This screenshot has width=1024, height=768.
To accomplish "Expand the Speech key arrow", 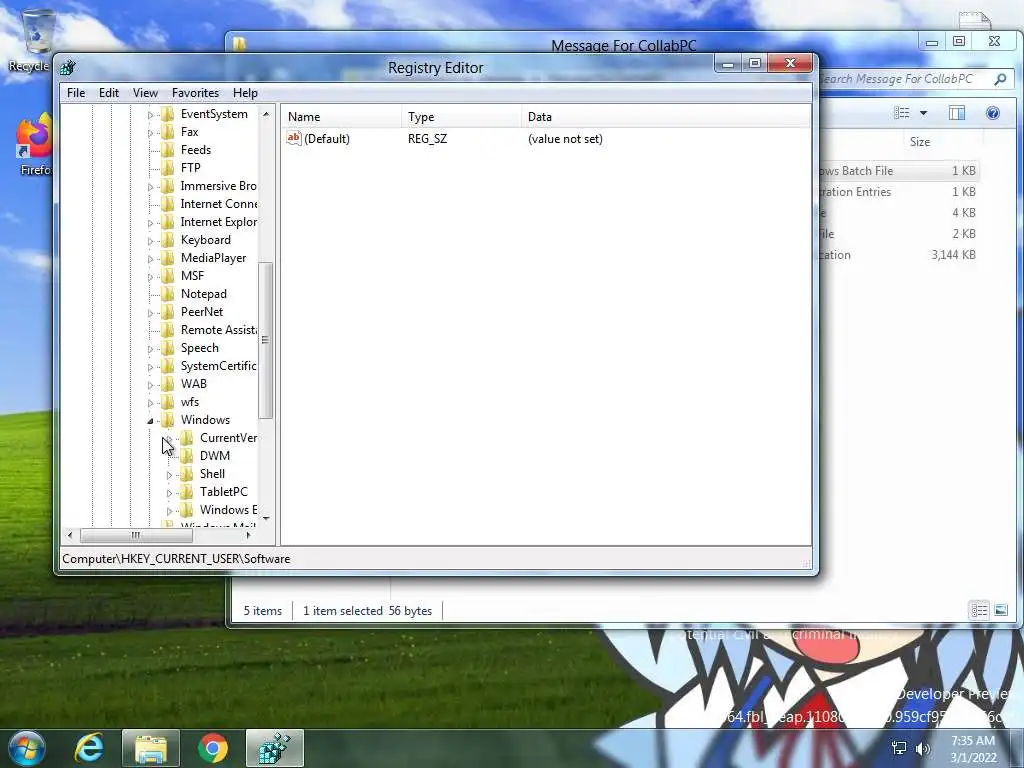I will [x=150, y=349].
